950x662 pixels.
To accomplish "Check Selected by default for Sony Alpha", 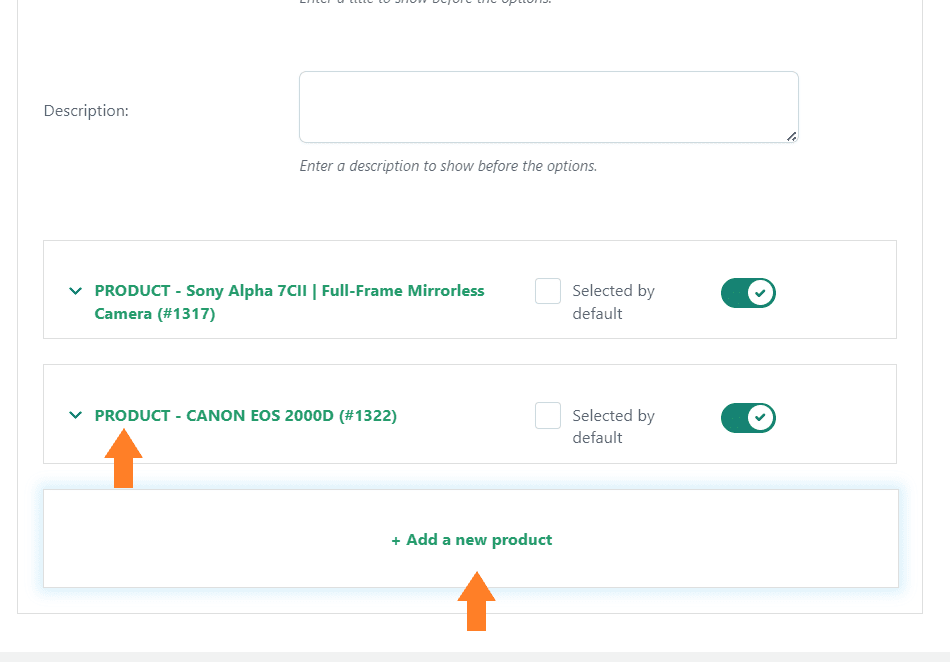I will point(548,291).
